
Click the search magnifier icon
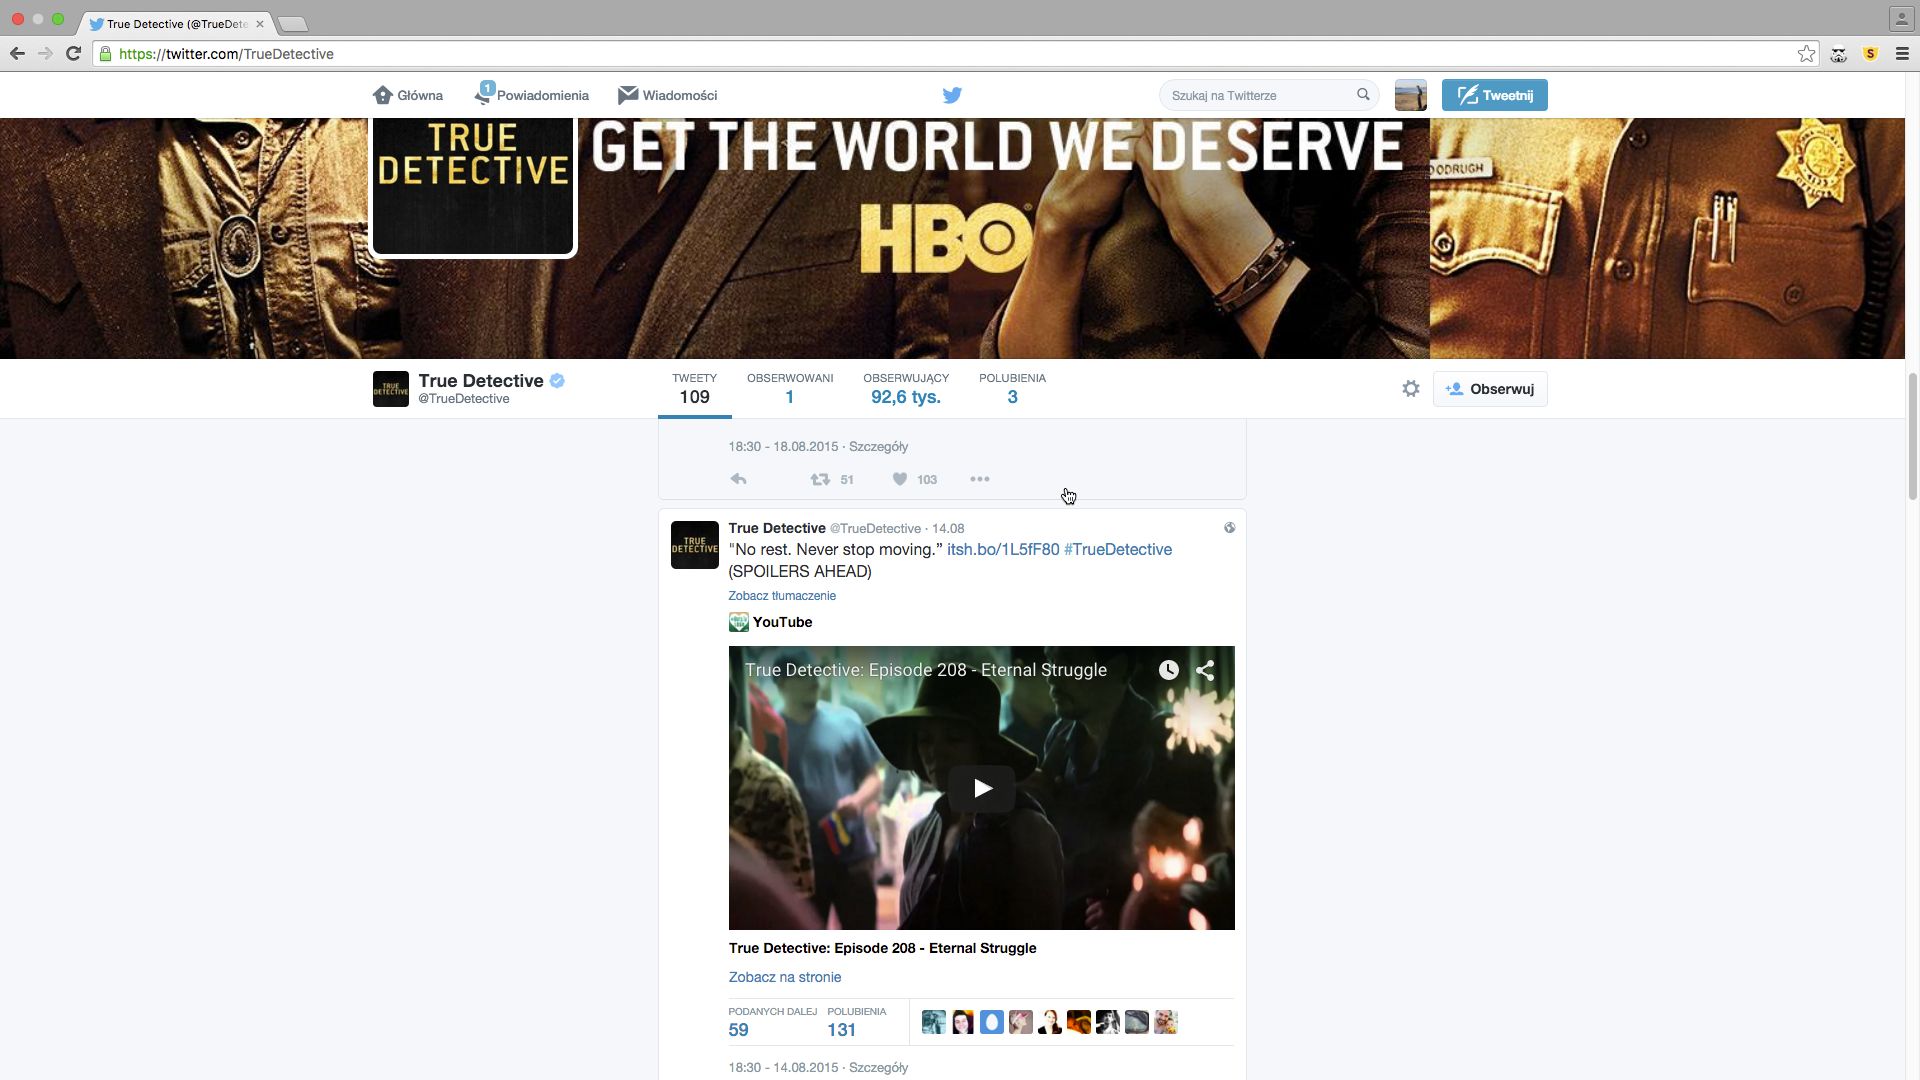click(1363, 94)
